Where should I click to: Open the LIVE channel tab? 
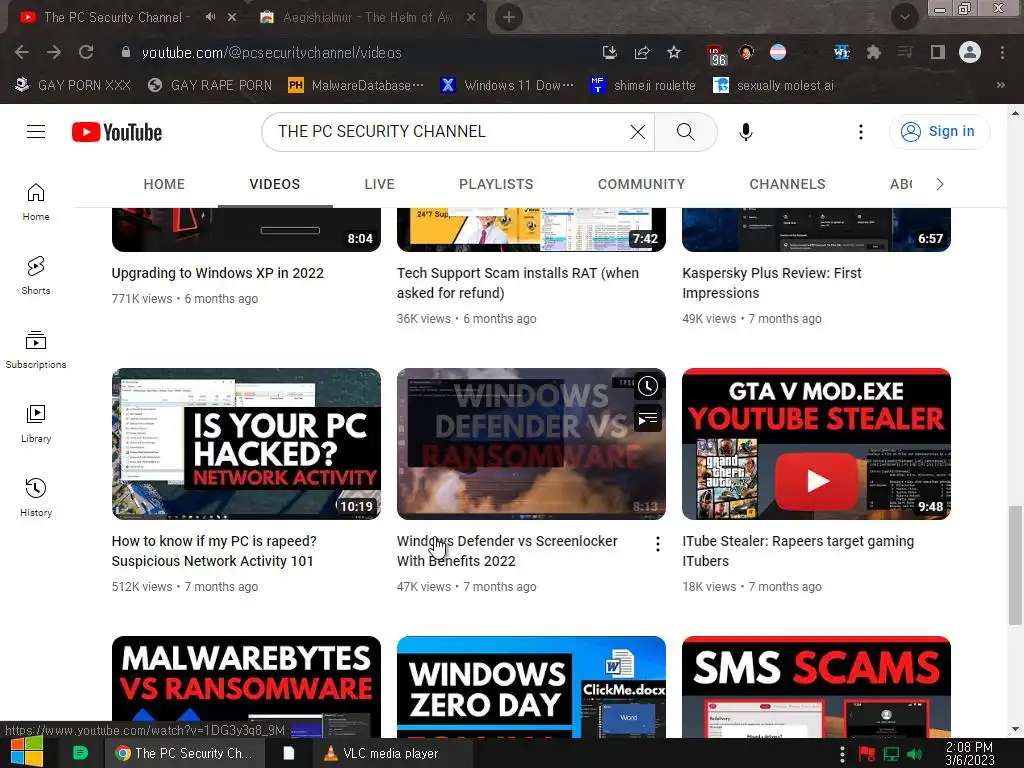[x=379, y=184]
